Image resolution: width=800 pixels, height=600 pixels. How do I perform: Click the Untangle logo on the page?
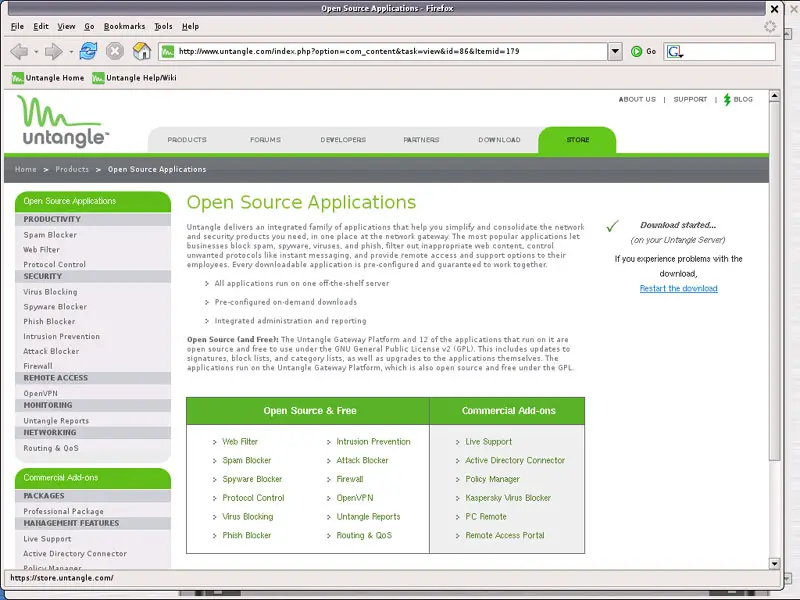tap(63, 121)
